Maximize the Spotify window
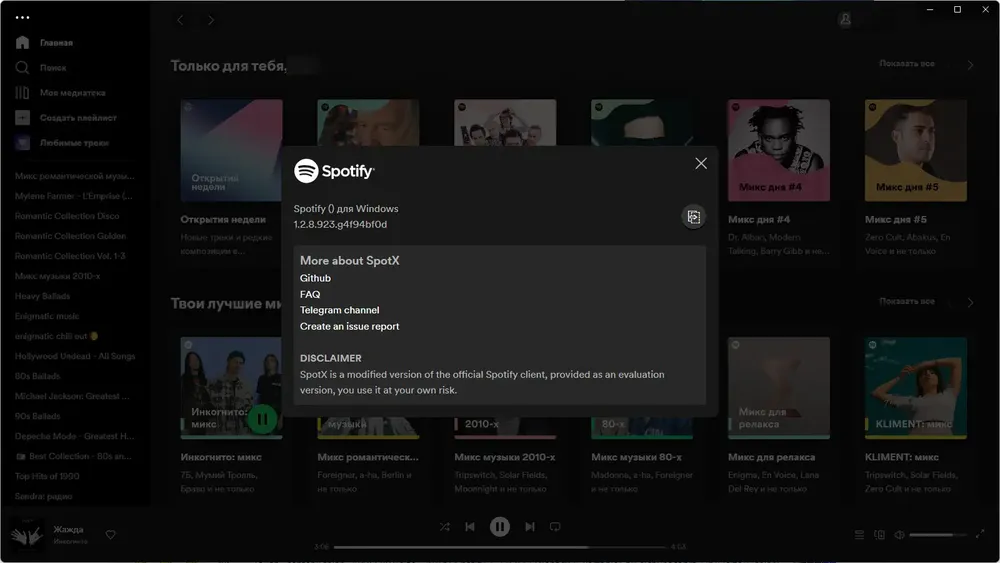 pos(957,10)
